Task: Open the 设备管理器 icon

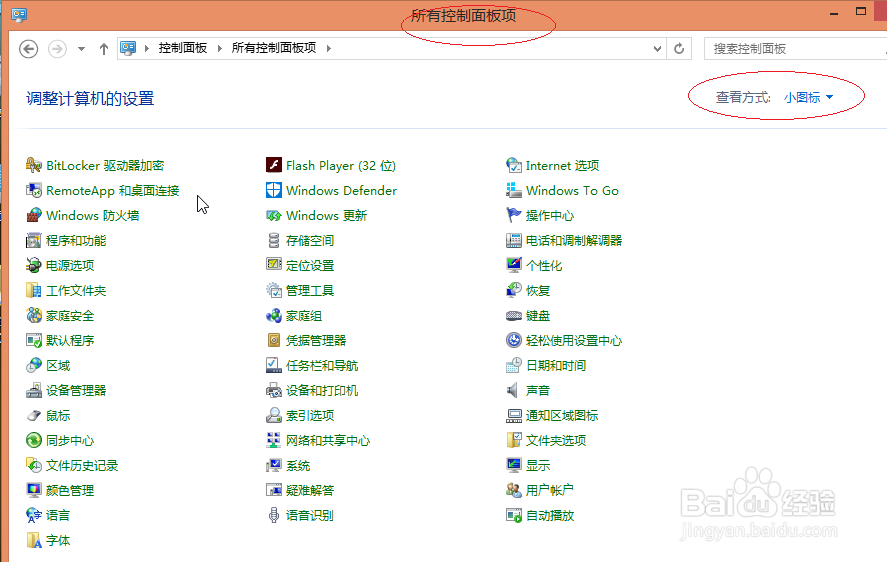Action: point(34,390)
